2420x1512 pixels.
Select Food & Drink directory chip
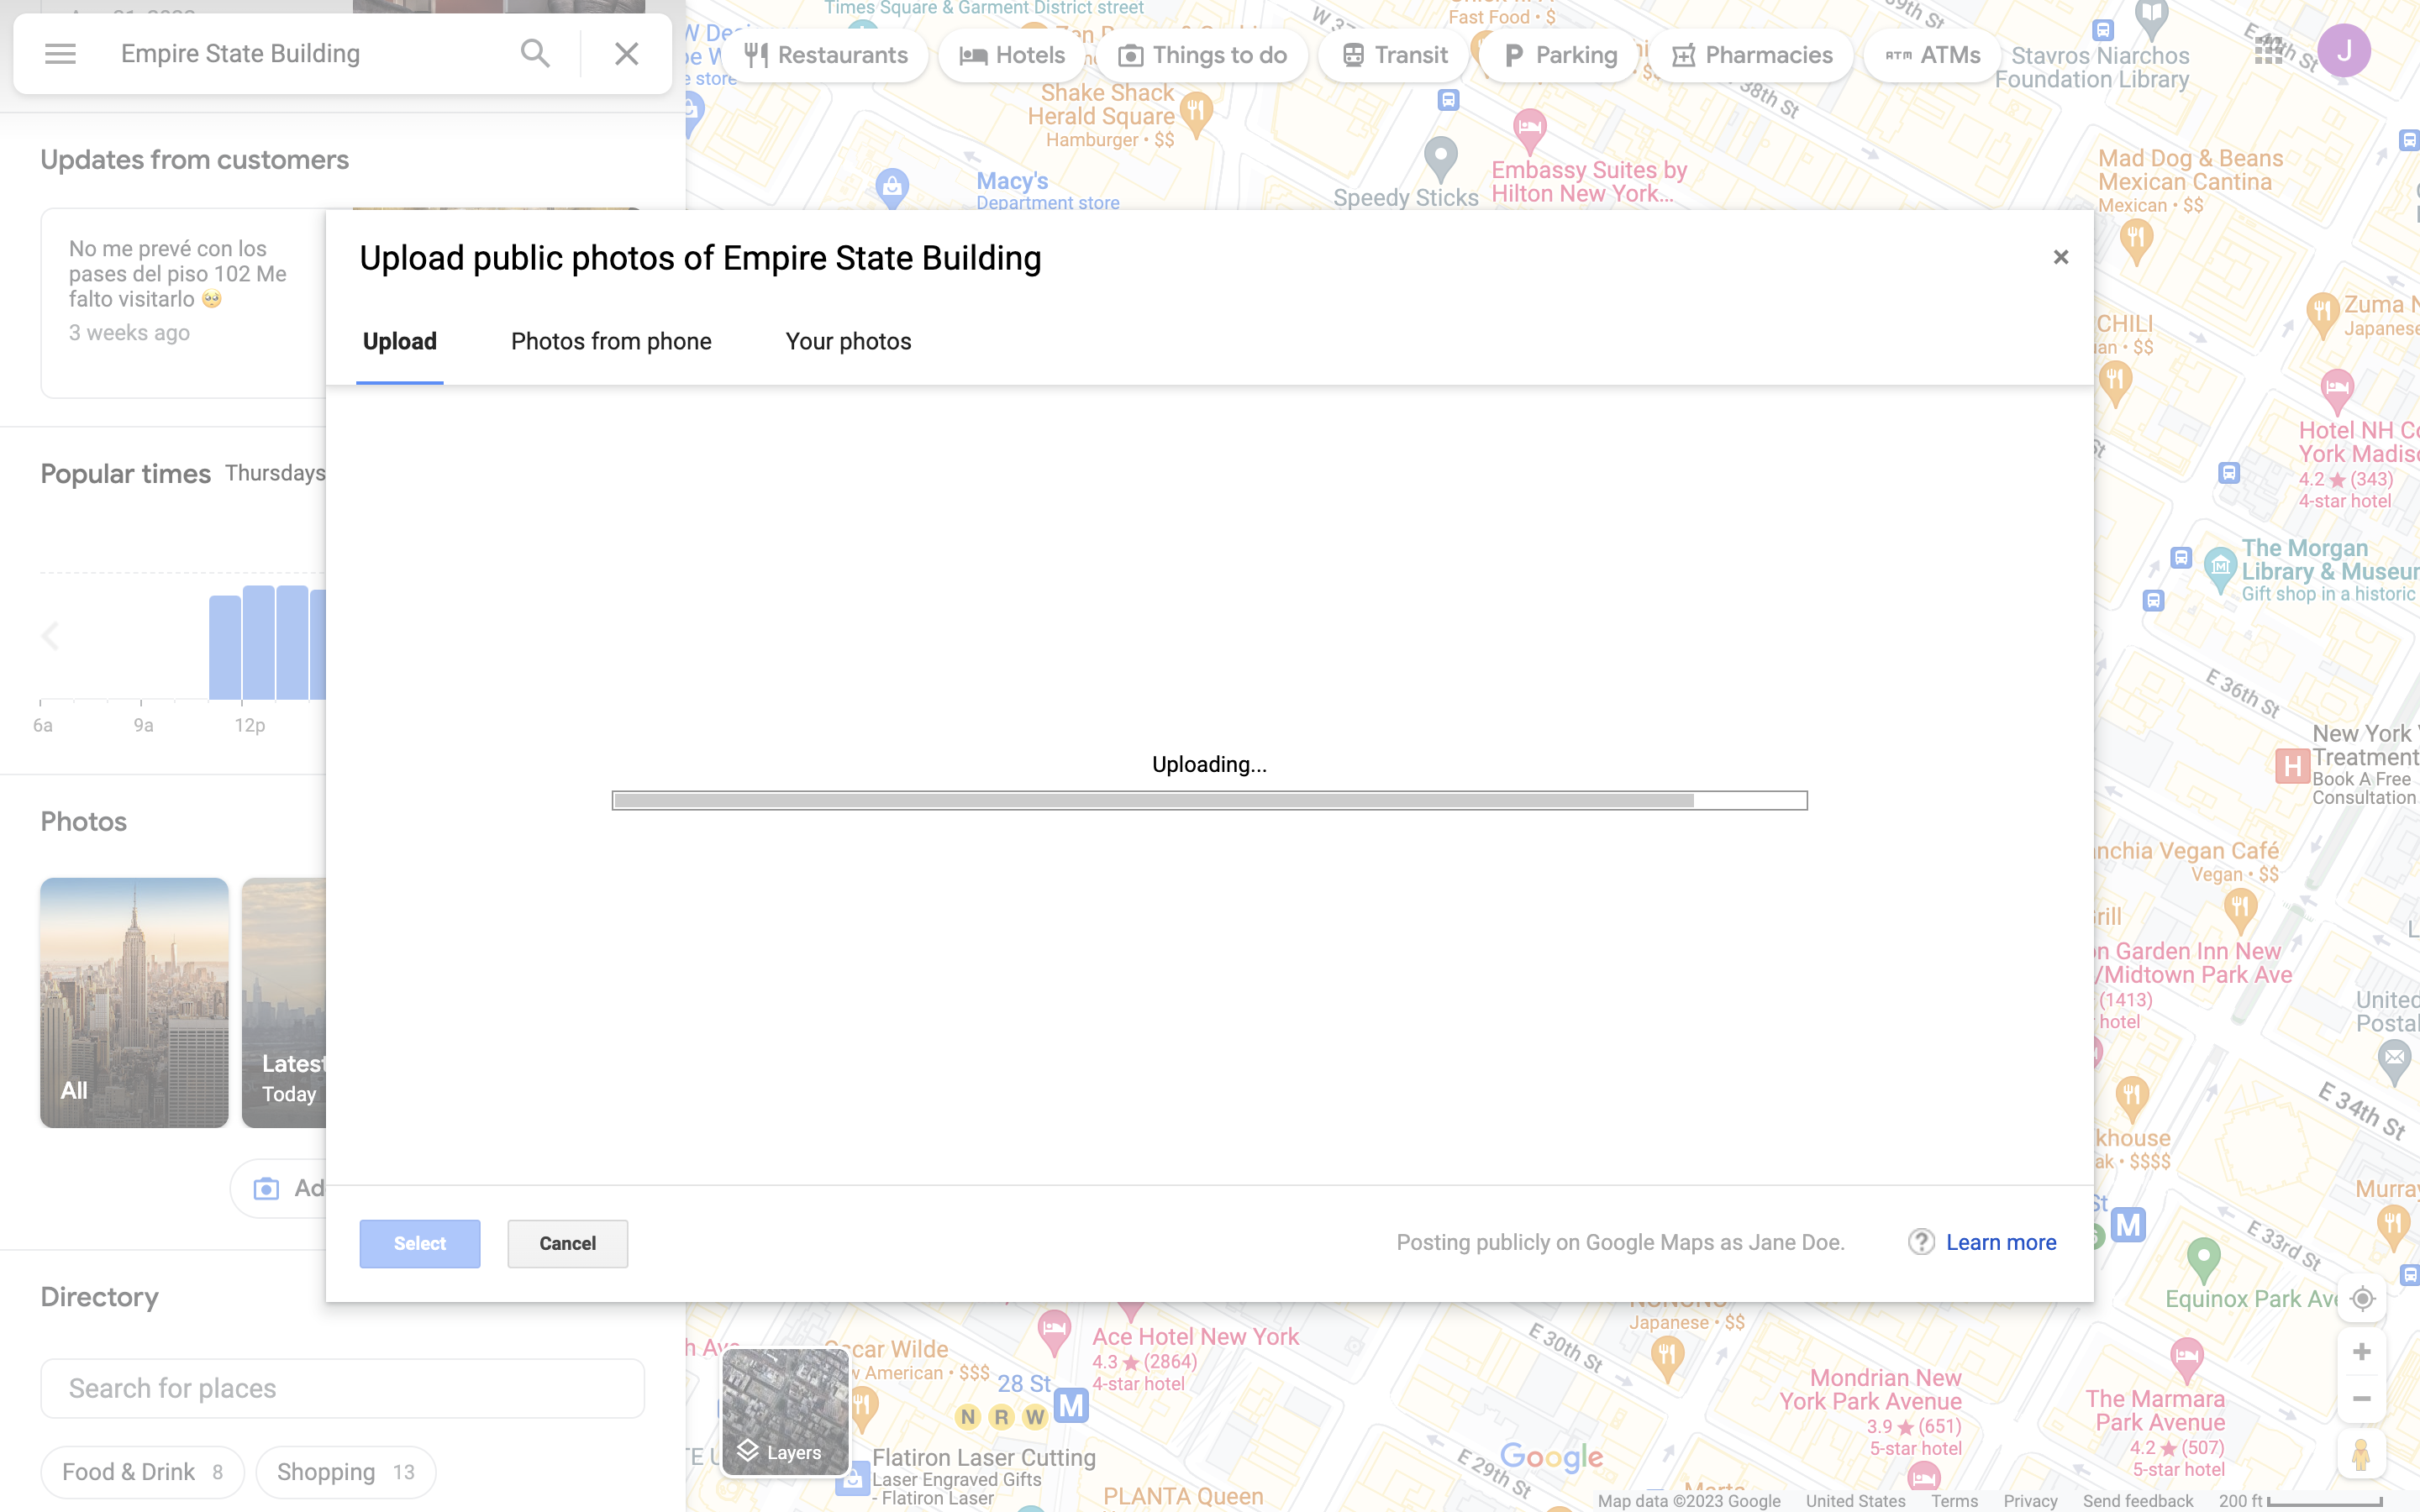point(142,1472)
